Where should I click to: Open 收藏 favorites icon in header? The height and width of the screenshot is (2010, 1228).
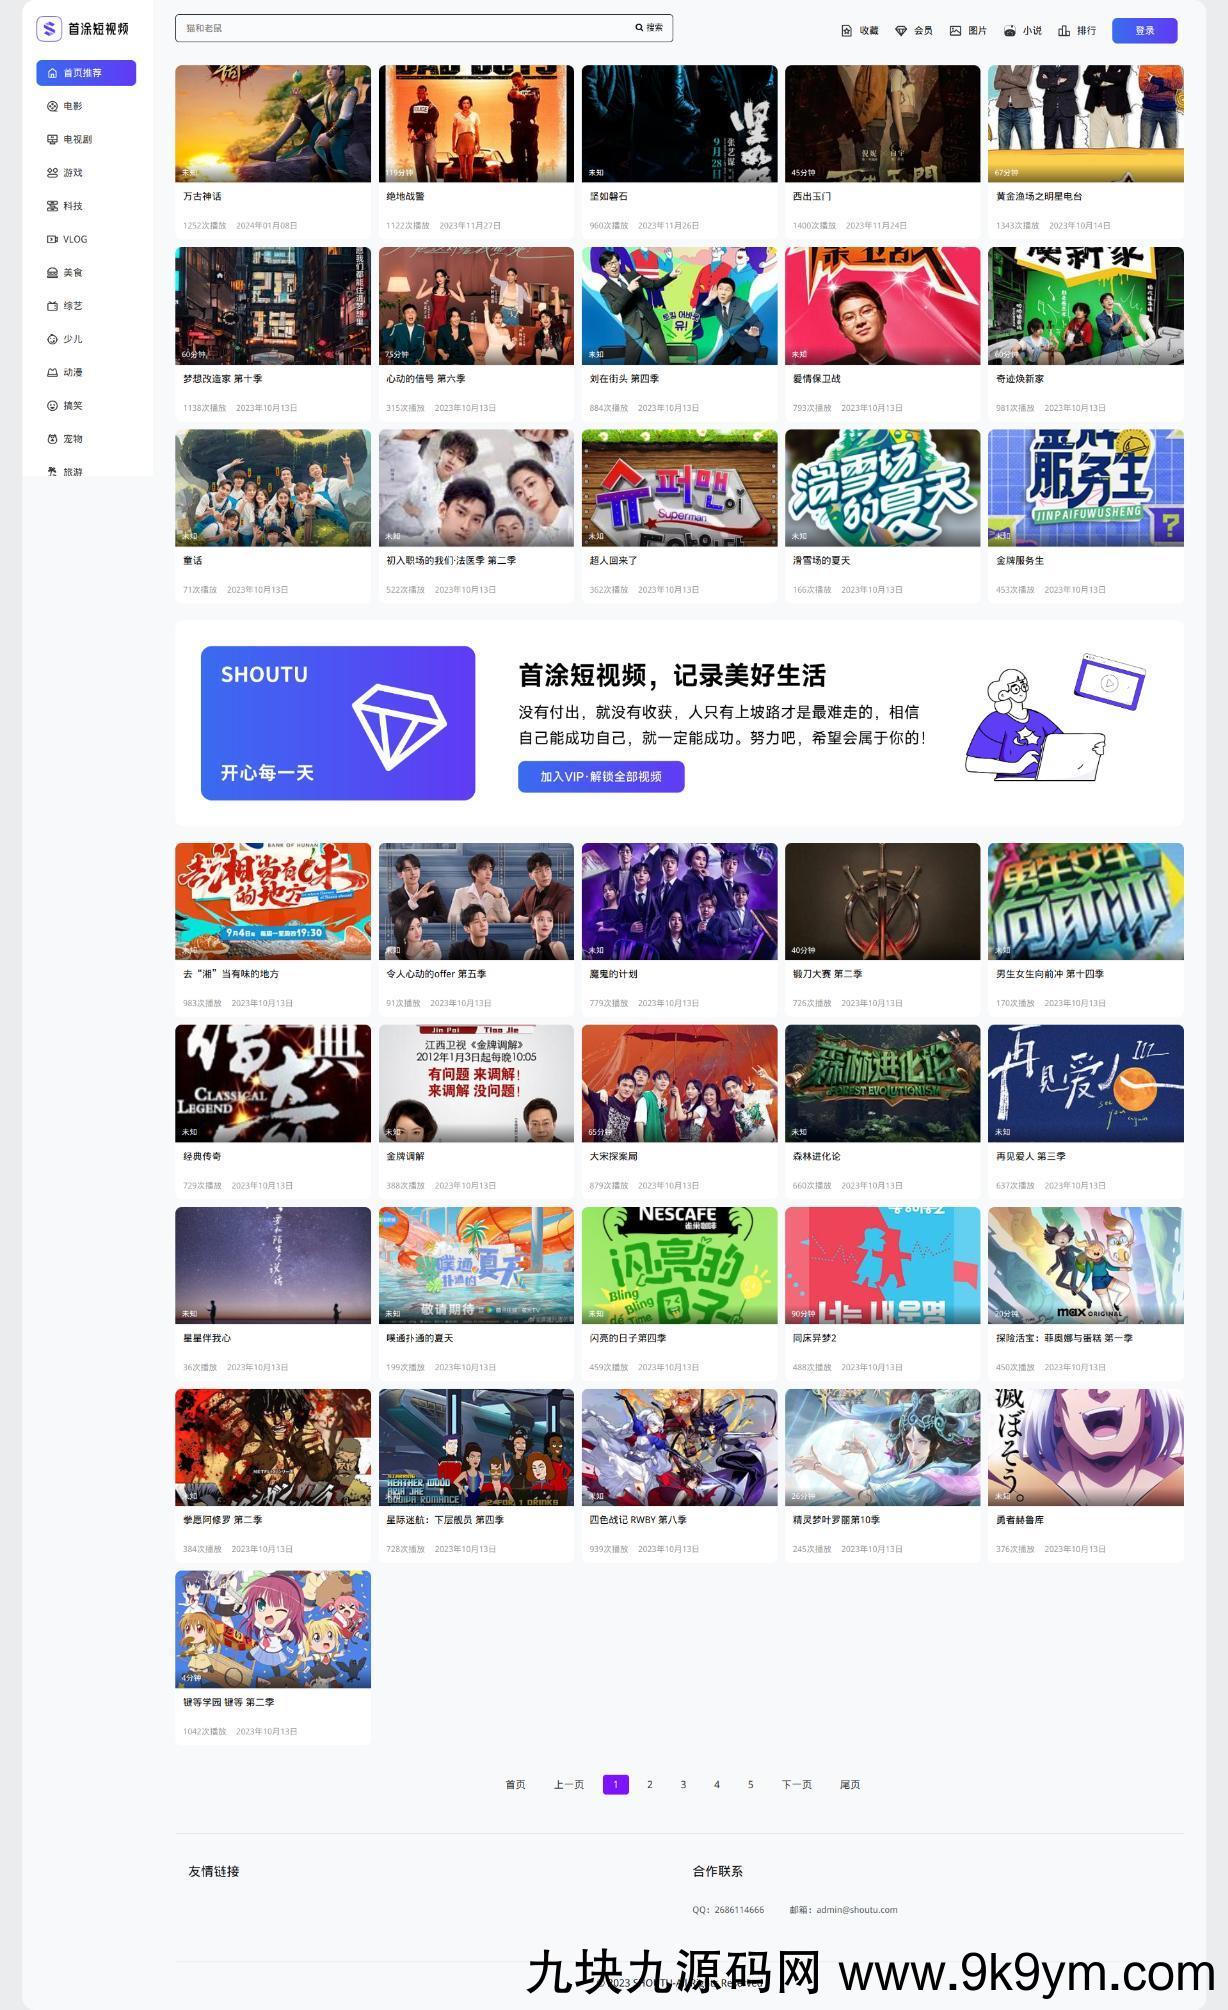pos(846,31)
